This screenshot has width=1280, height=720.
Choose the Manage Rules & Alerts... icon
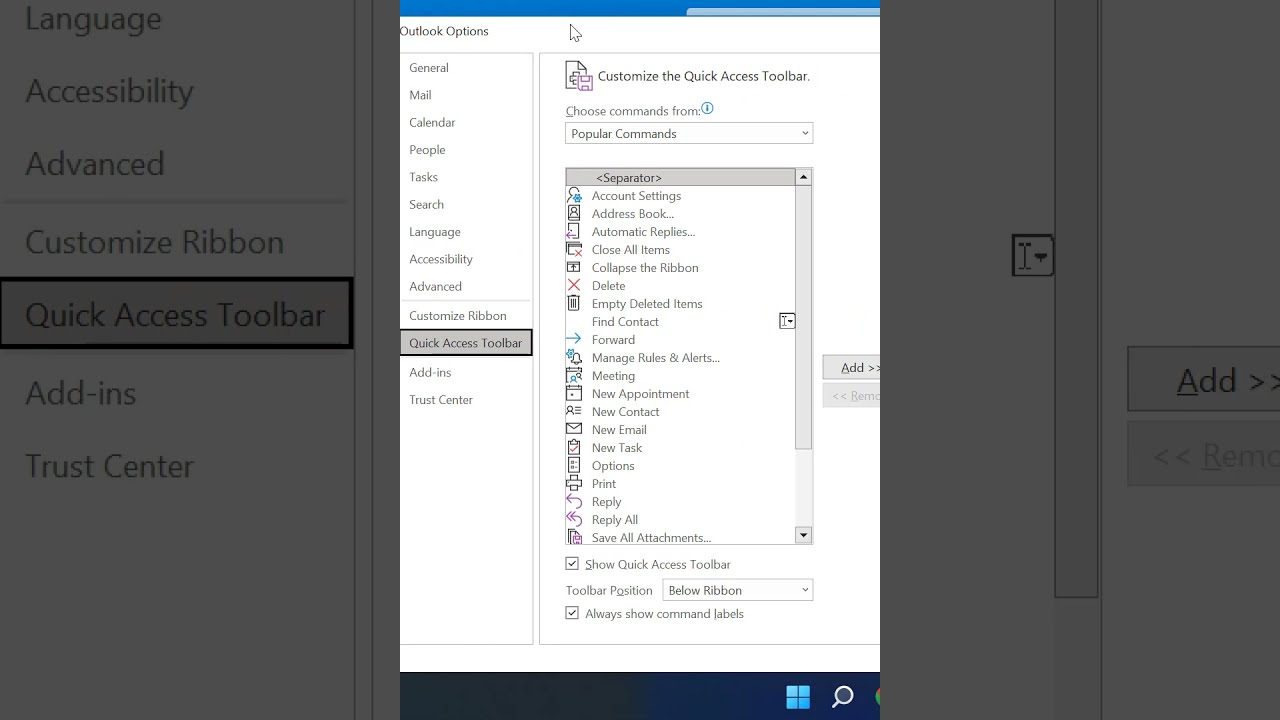click(574, 358)
